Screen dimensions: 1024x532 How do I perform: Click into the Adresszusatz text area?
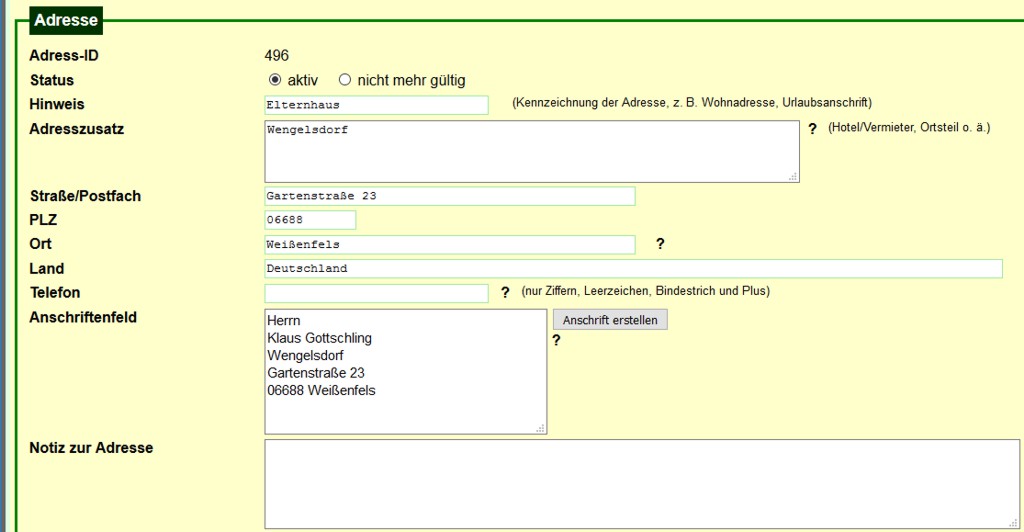531,152
